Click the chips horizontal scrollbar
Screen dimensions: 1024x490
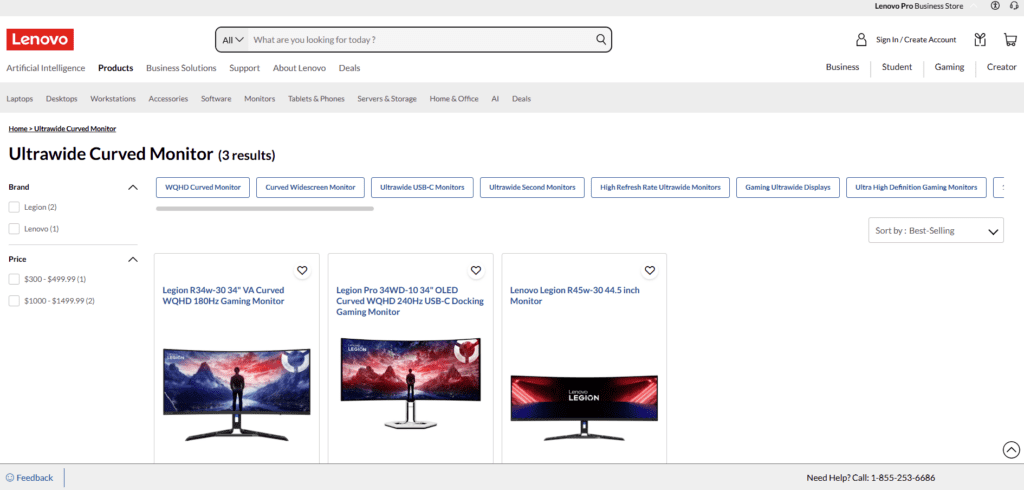coord(264,208)
